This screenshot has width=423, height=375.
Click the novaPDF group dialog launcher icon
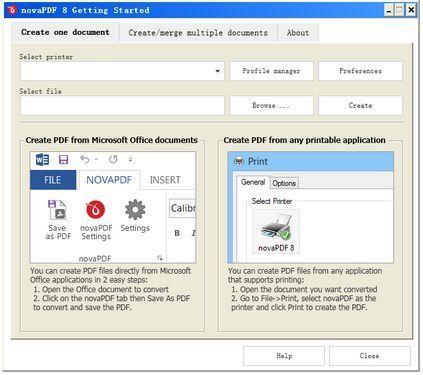[160, 258]
